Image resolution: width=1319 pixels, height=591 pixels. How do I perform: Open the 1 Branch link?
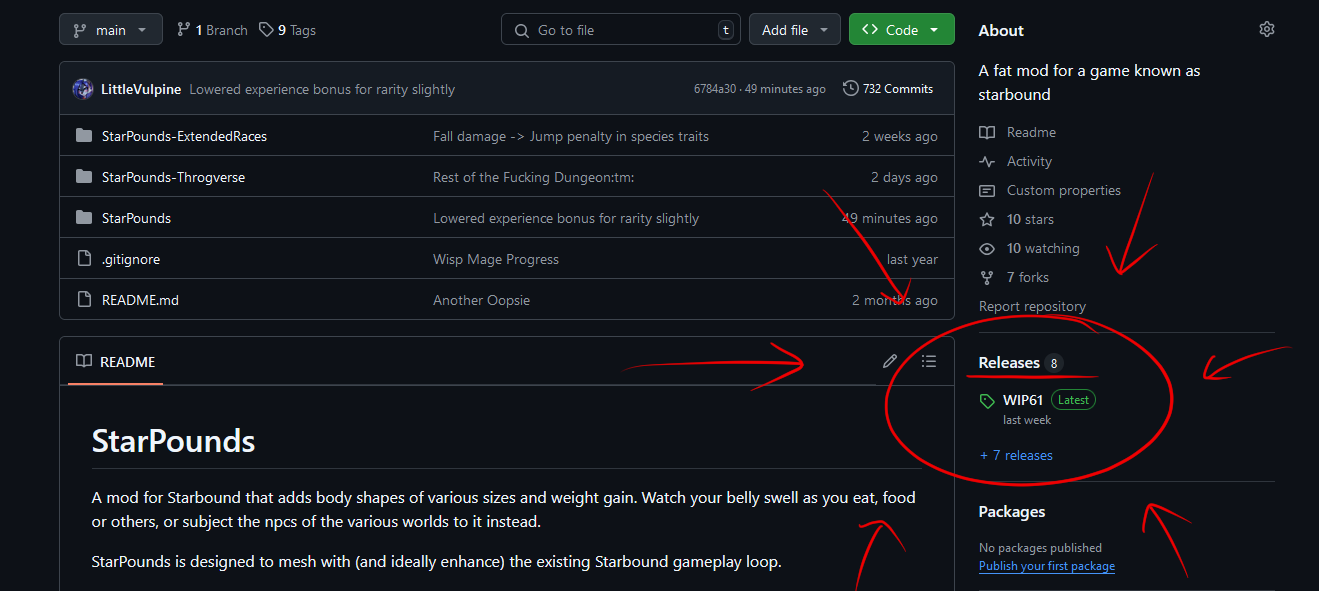point(212,30)
